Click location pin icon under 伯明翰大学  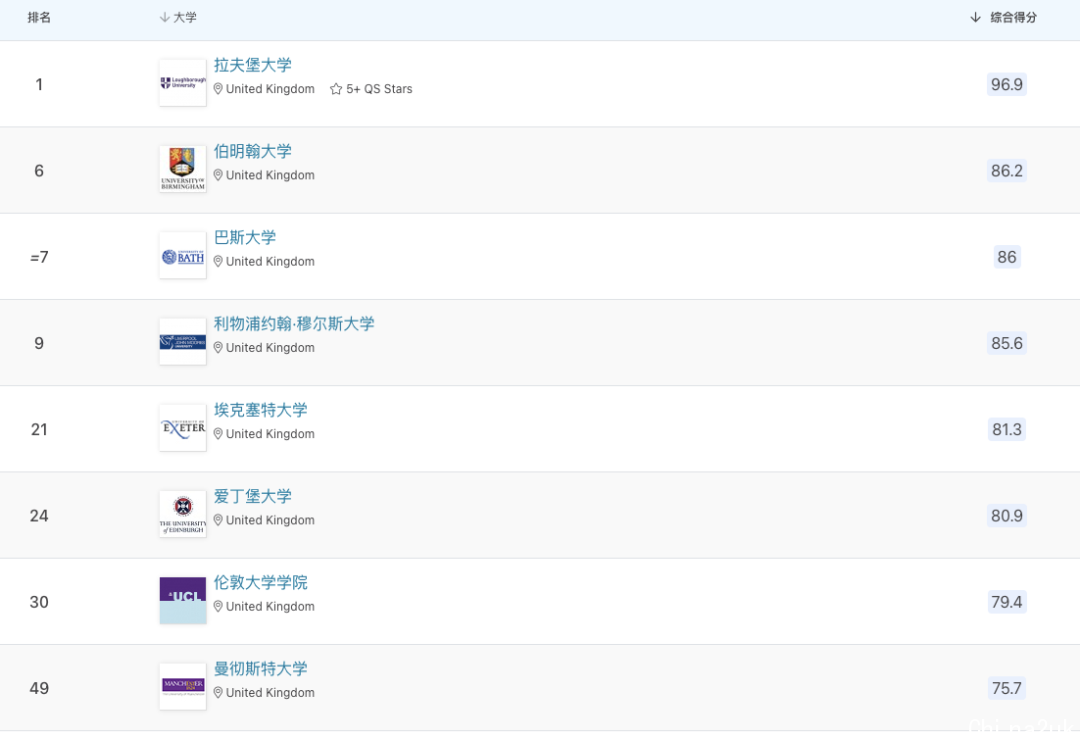click(218, 175)
